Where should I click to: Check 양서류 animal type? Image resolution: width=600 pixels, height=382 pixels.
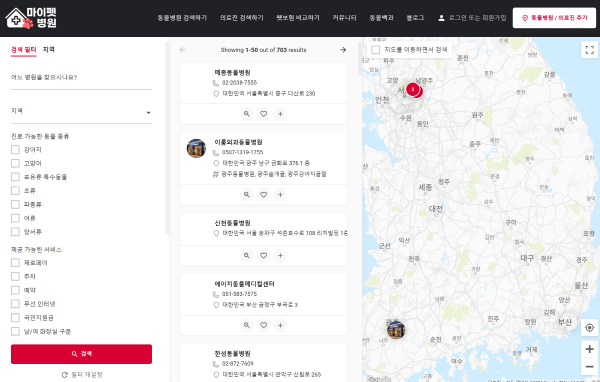pyautogui.click(x=15, y=232)
